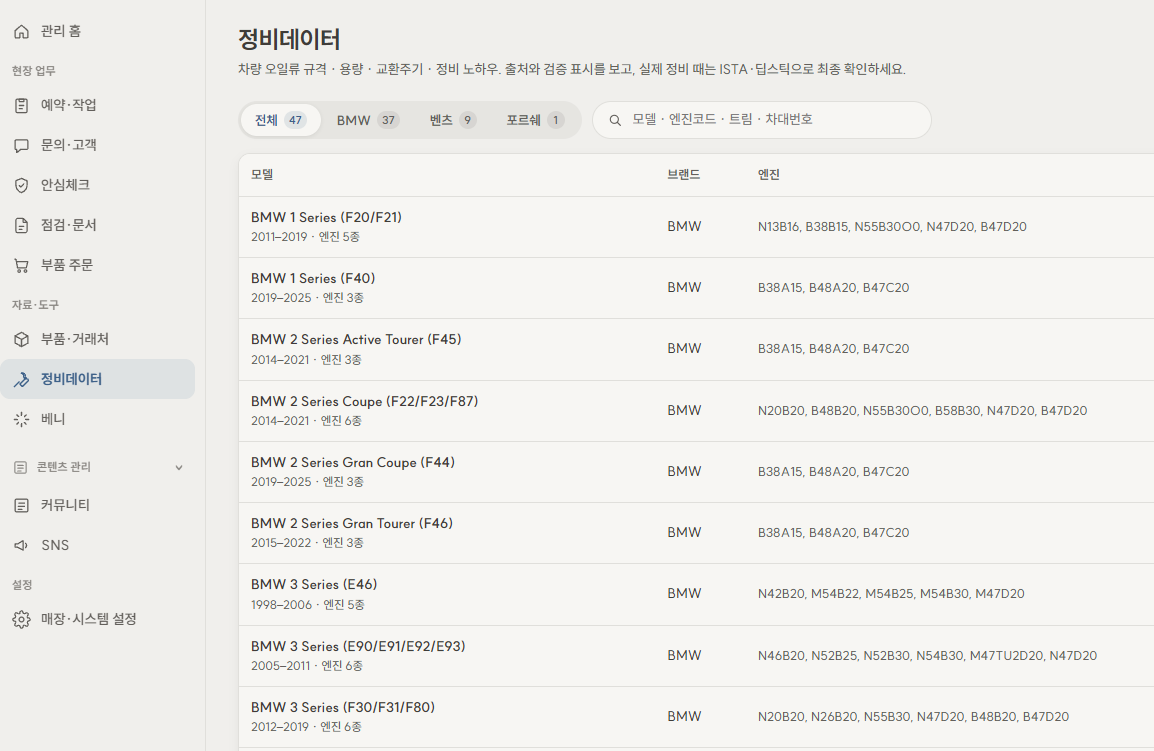This screenshot has height=751, width=1154.
Task: Click the sparkle icon for 베니
Action: [x=21, y=419]
